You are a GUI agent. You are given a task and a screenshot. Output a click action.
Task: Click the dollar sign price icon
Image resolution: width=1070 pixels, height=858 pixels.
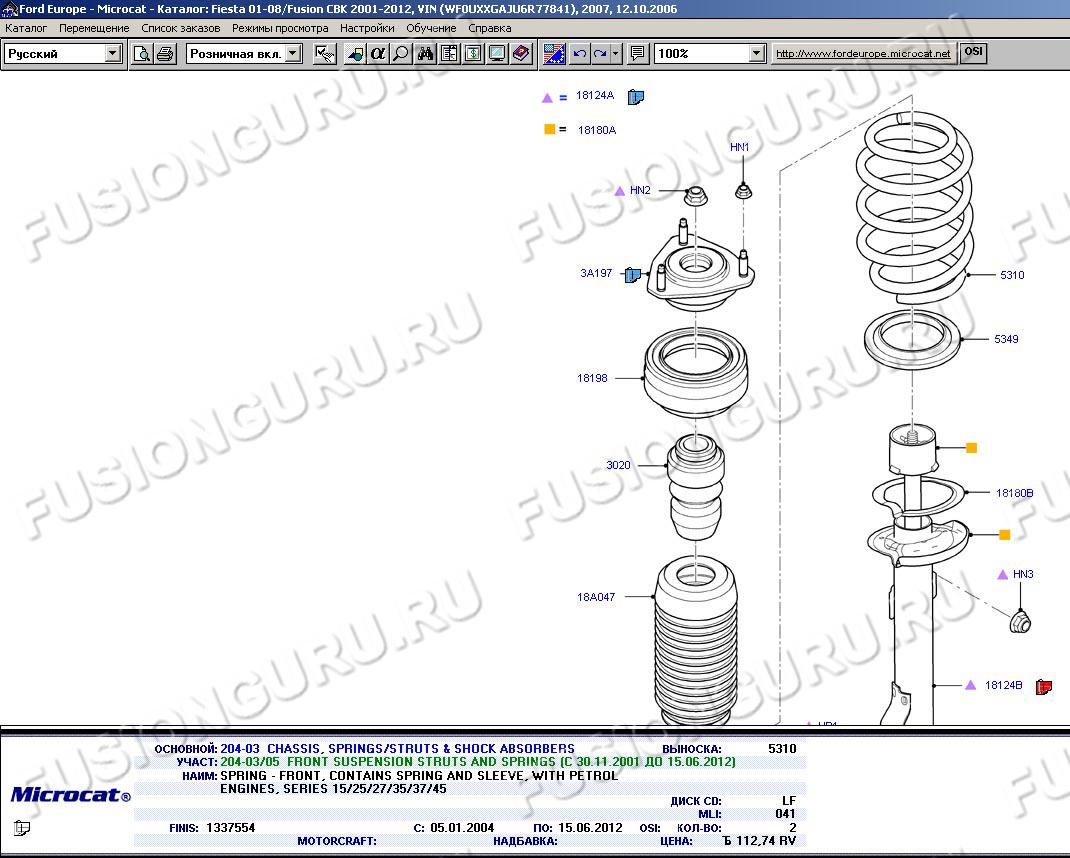click(473, 53)
